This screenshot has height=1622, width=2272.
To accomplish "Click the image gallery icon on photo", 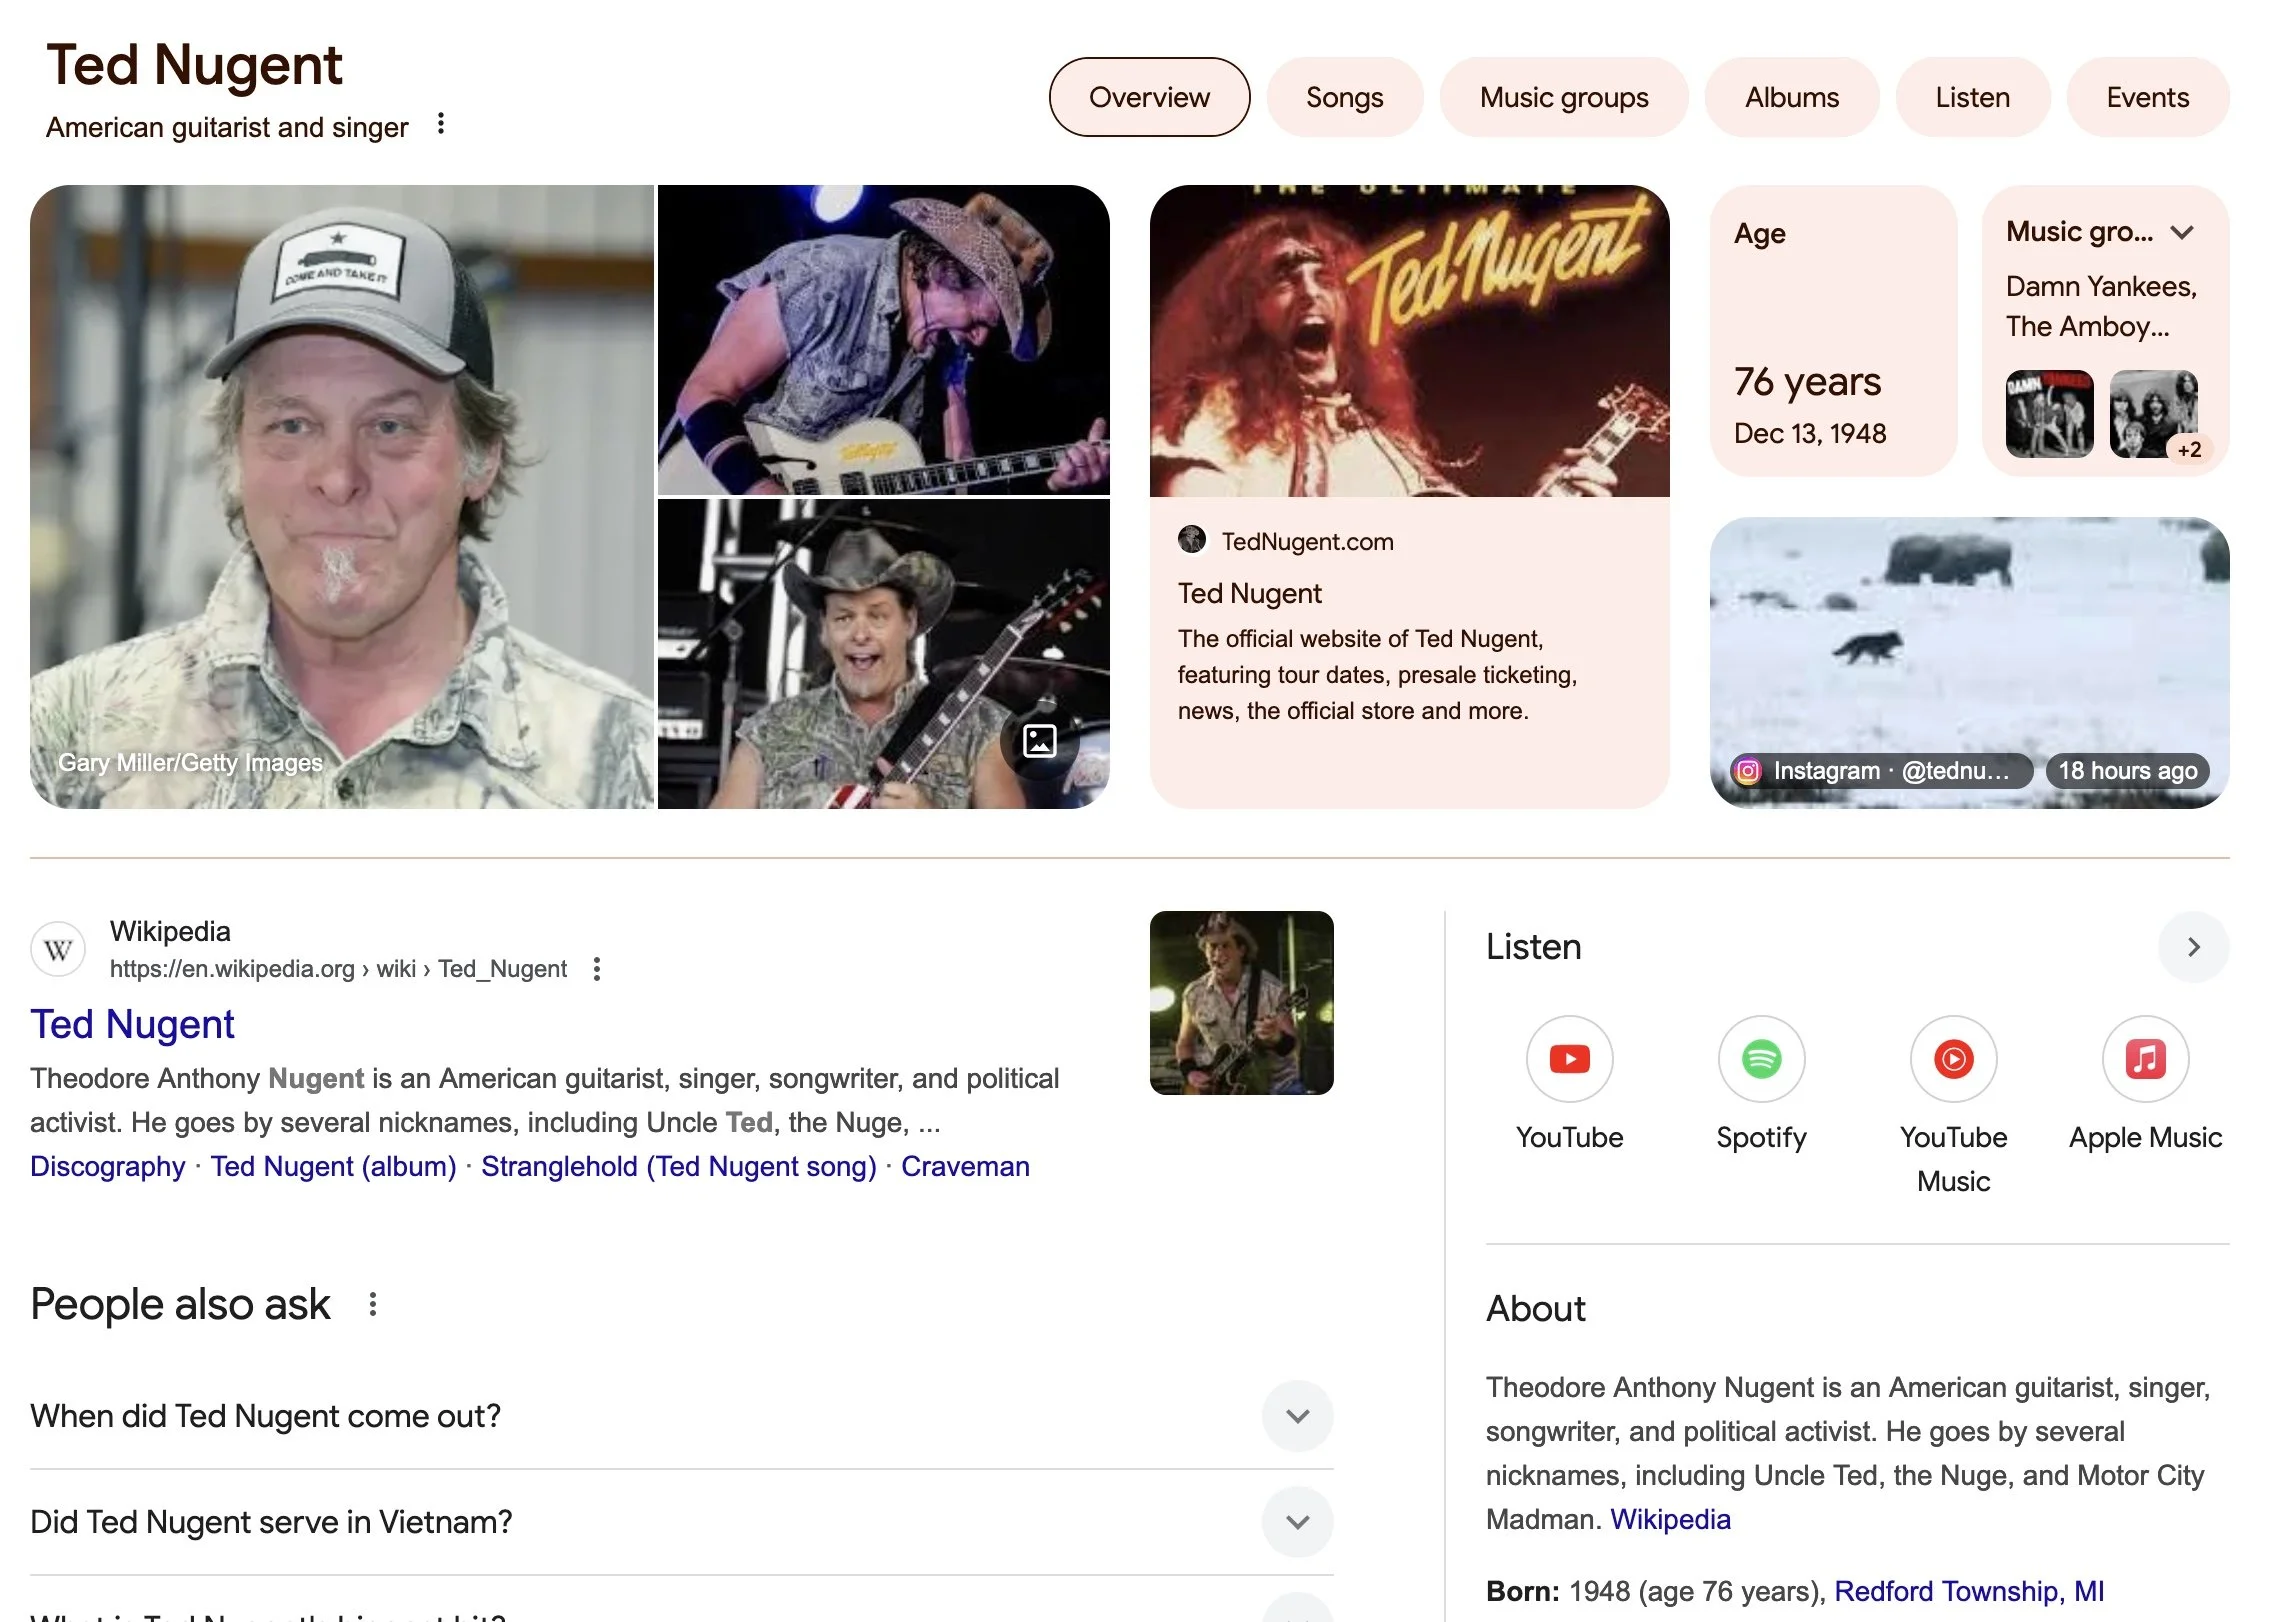I will click(1039, 741).
